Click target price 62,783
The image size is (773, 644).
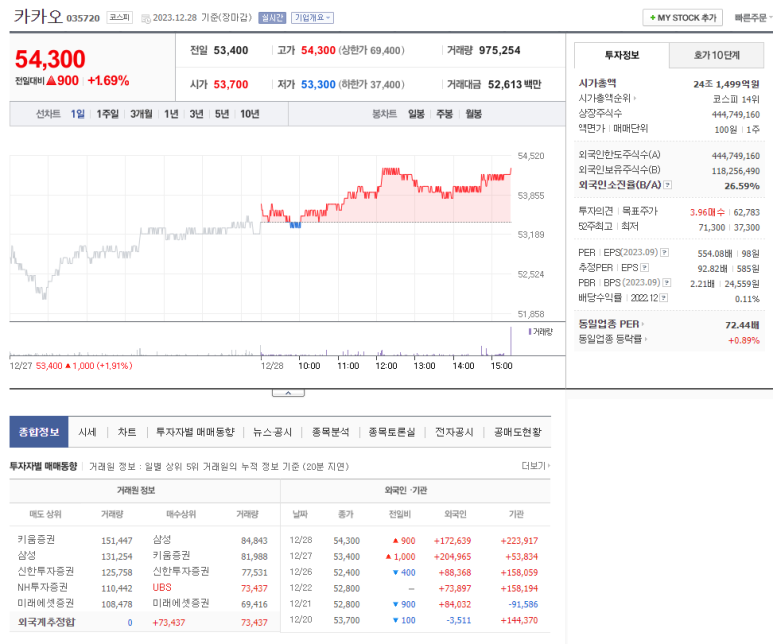pyautogui.click(x=746, y=213)
